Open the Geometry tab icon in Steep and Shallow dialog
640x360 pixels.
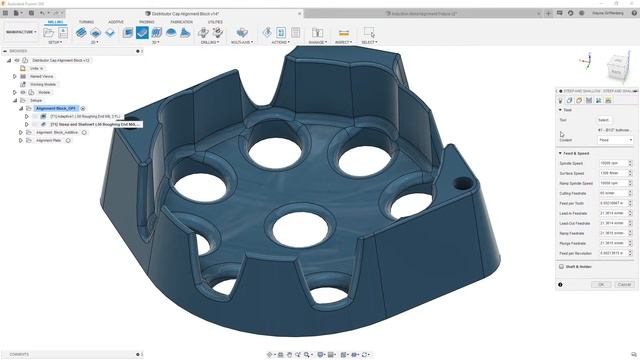pos(569,100)
